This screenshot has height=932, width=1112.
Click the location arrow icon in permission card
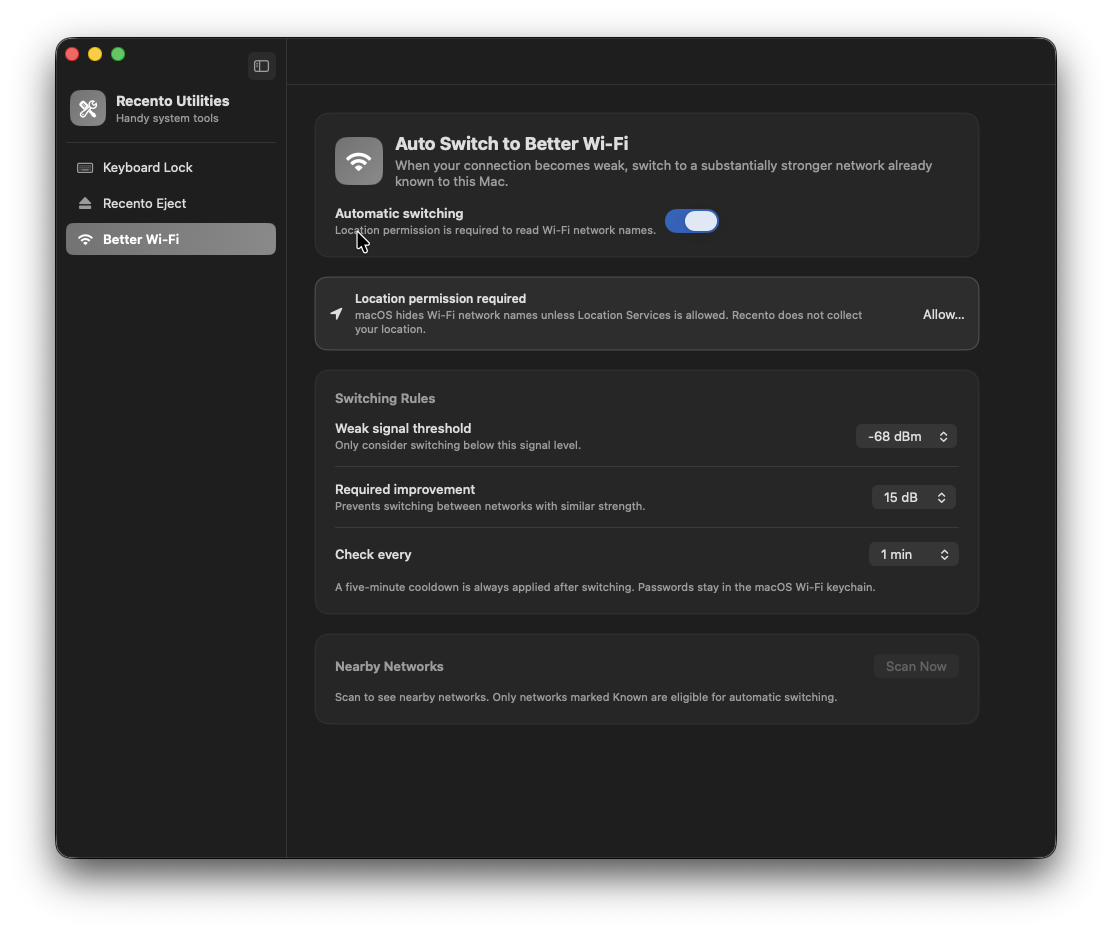point(337,314)
